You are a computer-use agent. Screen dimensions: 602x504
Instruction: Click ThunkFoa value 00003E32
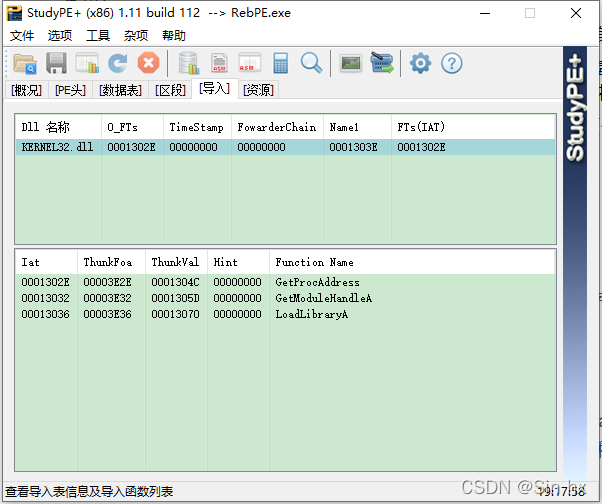click(x=108, y=299)
